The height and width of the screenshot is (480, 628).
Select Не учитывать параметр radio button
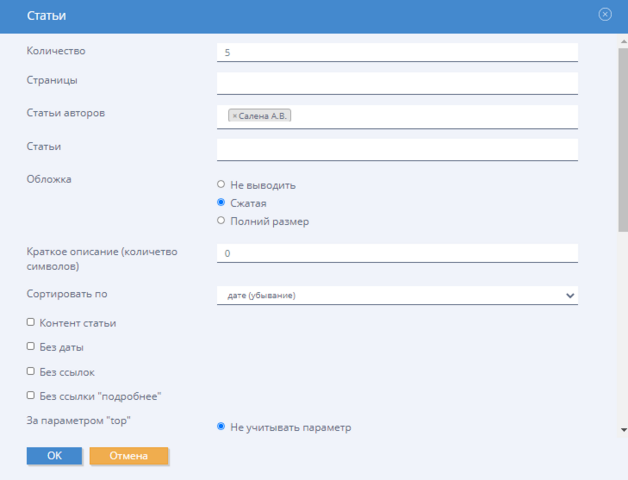pyautogui.click(x=221, y=427)
